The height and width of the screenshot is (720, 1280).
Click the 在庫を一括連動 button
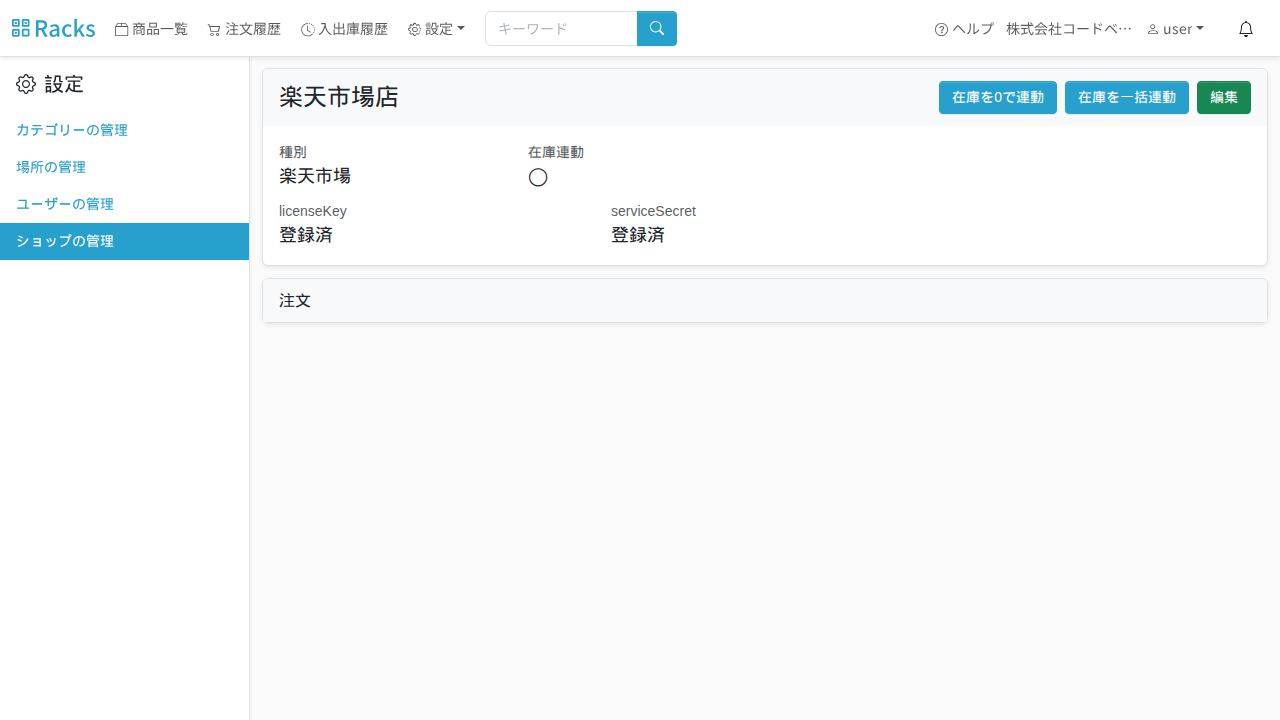(x=1127, y=97)
